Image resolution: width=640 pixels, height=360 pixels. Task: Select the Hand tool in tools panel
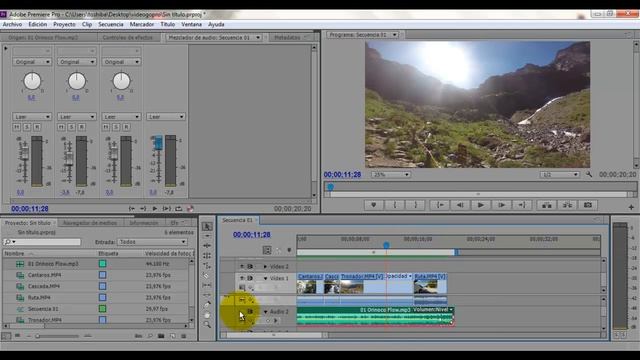(x=207, y=315)
